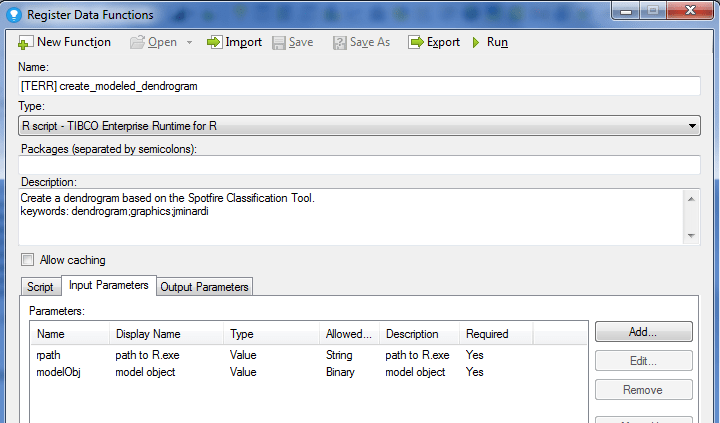The image size is (720, 423).
Task: Click the Allowed... column header
Action: 349,334
